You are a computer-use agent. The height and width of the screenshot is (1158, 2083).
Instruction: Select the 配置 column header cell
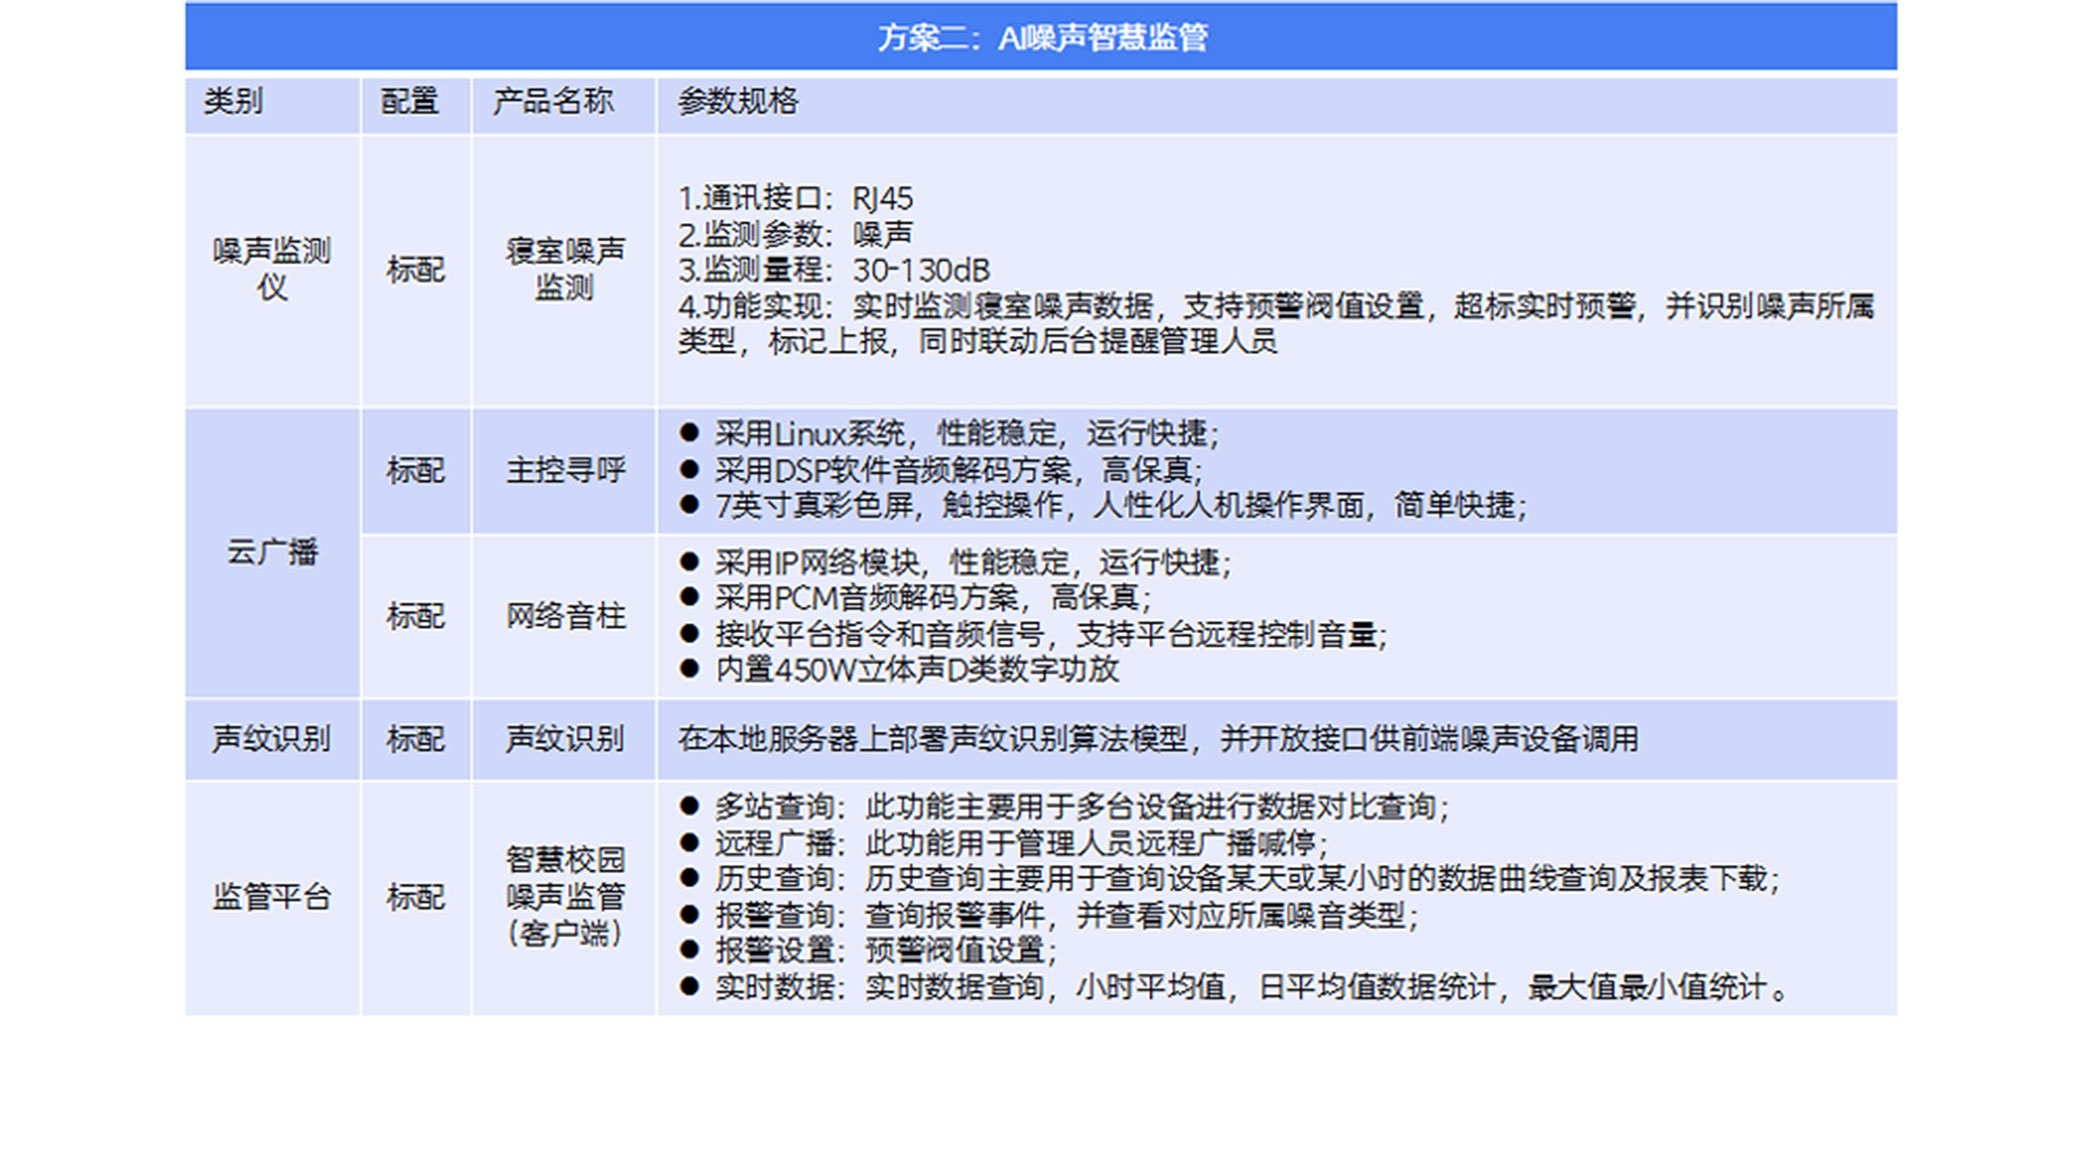(410, 101)
